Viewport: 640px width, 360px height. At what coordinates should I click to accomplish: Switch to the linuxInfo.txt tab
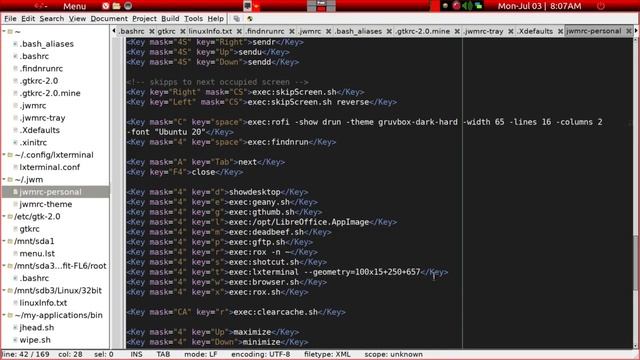[210, 31]
